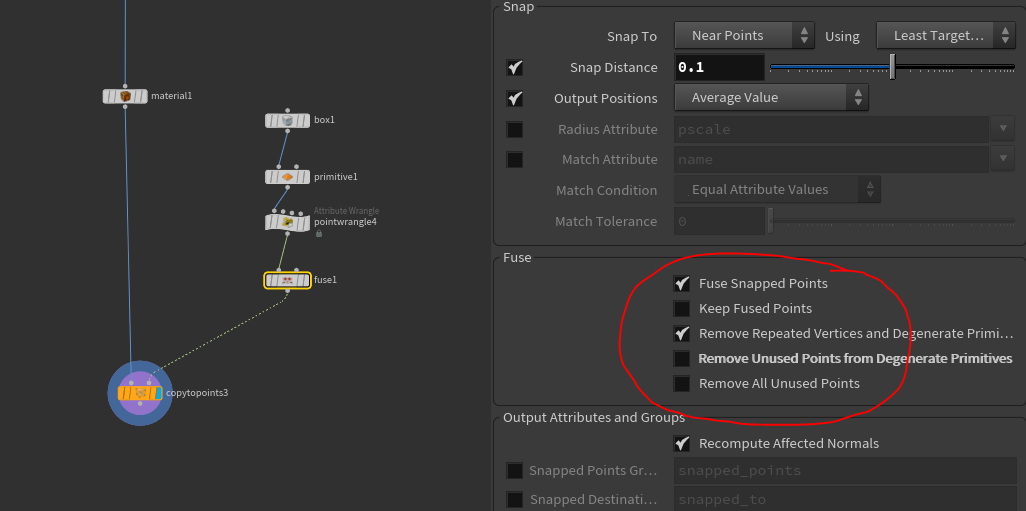
Task: Click the box1 node icon
Action: (287, 120)
